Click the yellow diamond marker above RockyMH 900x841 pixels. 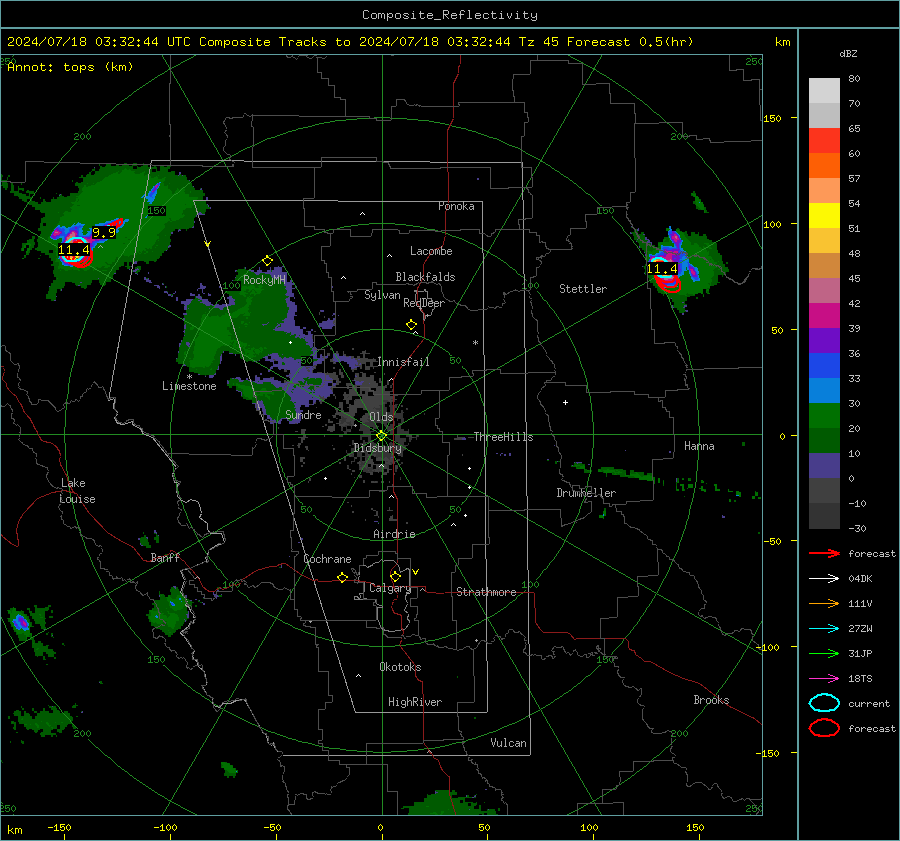267,261
